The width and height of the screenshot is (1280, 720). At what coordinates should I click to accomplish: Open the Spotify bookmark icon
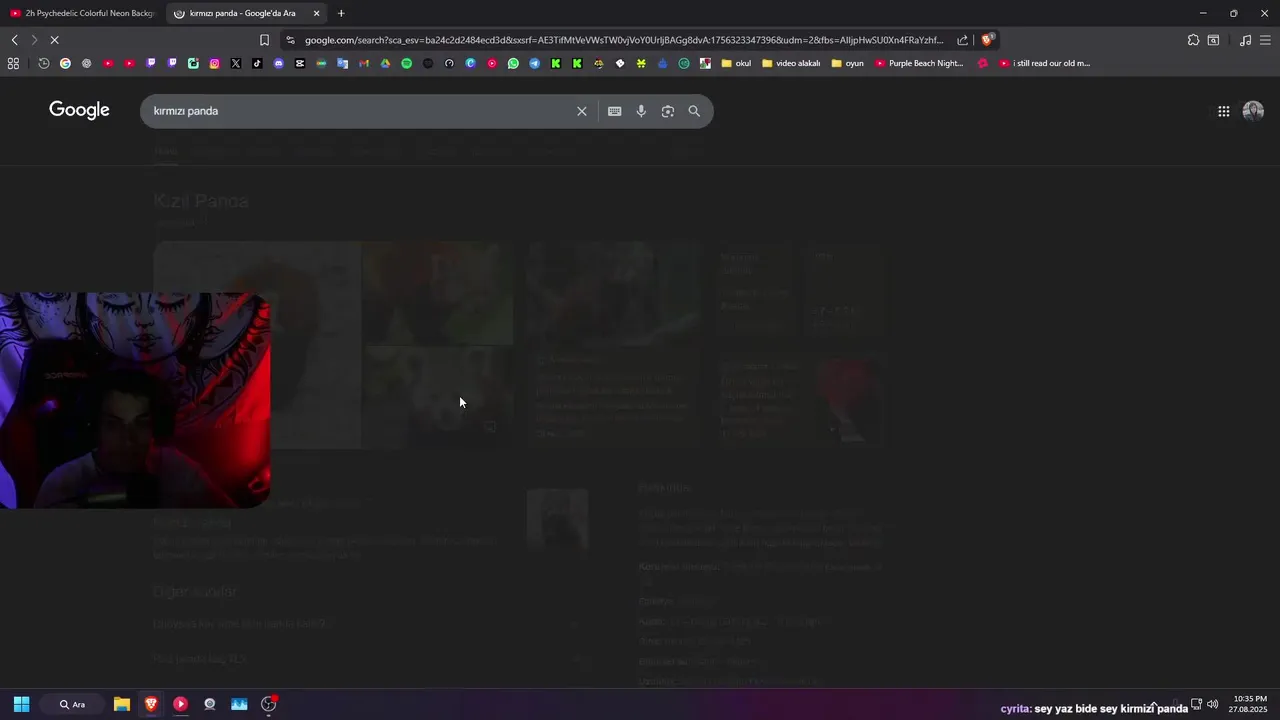coord(406,63)
